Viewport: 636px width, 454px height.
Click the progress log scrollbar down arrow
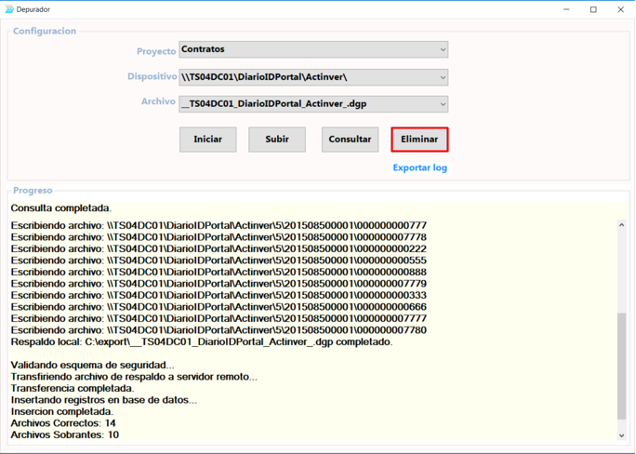tap(622, 437)
